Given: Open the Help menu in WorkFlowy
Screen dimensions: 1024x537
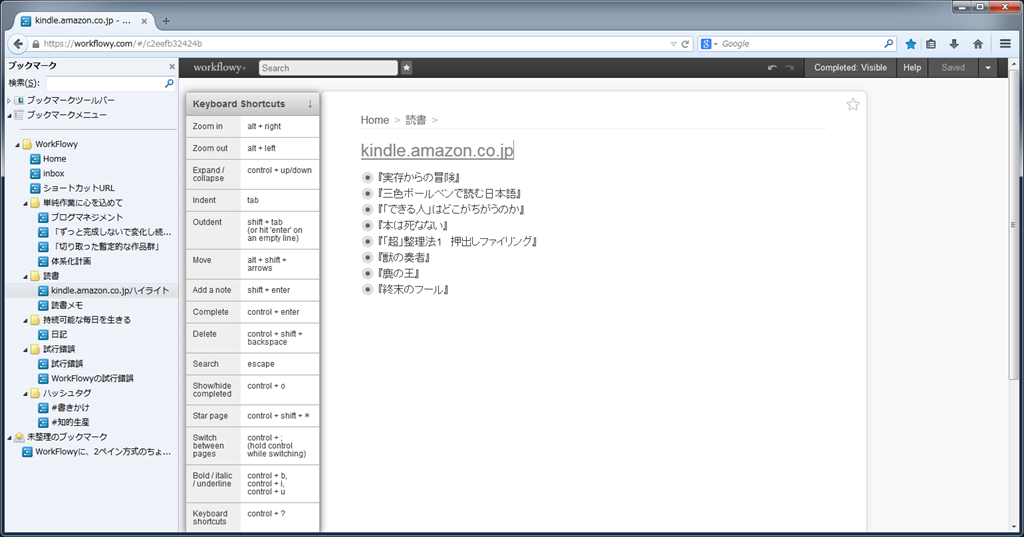Looking at the screenshot, I should click(x=912, y=67).
